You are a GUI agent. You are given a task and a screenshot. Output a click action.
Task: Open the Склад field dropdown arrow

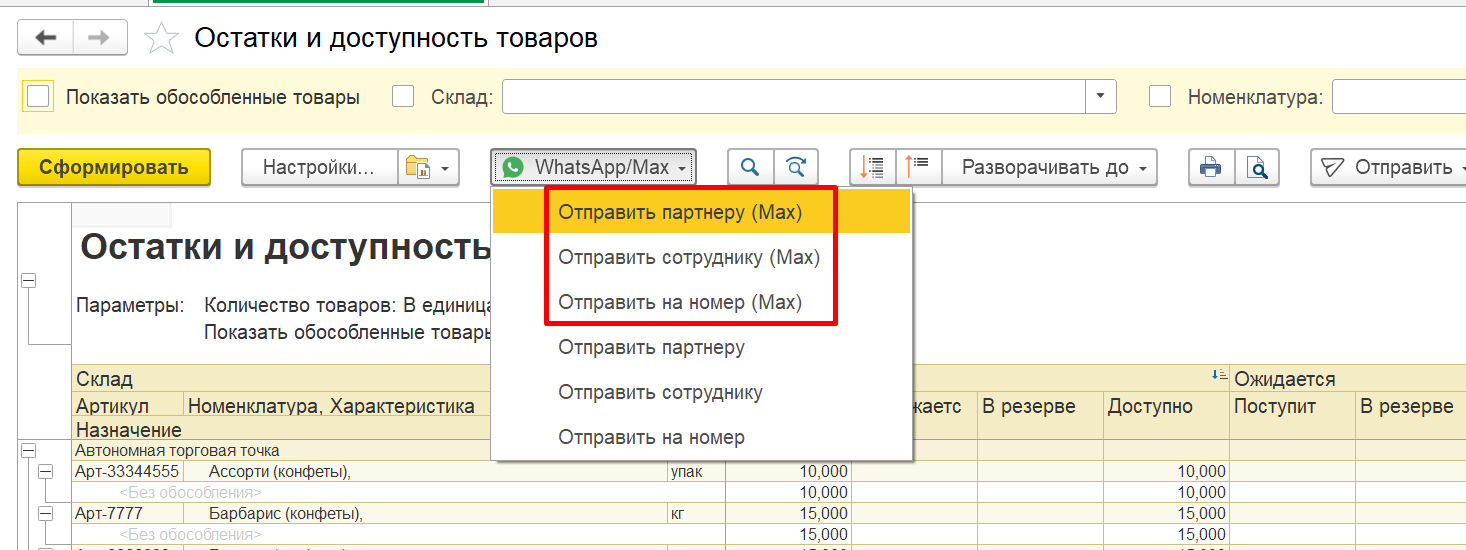[x=1101, y=97]
